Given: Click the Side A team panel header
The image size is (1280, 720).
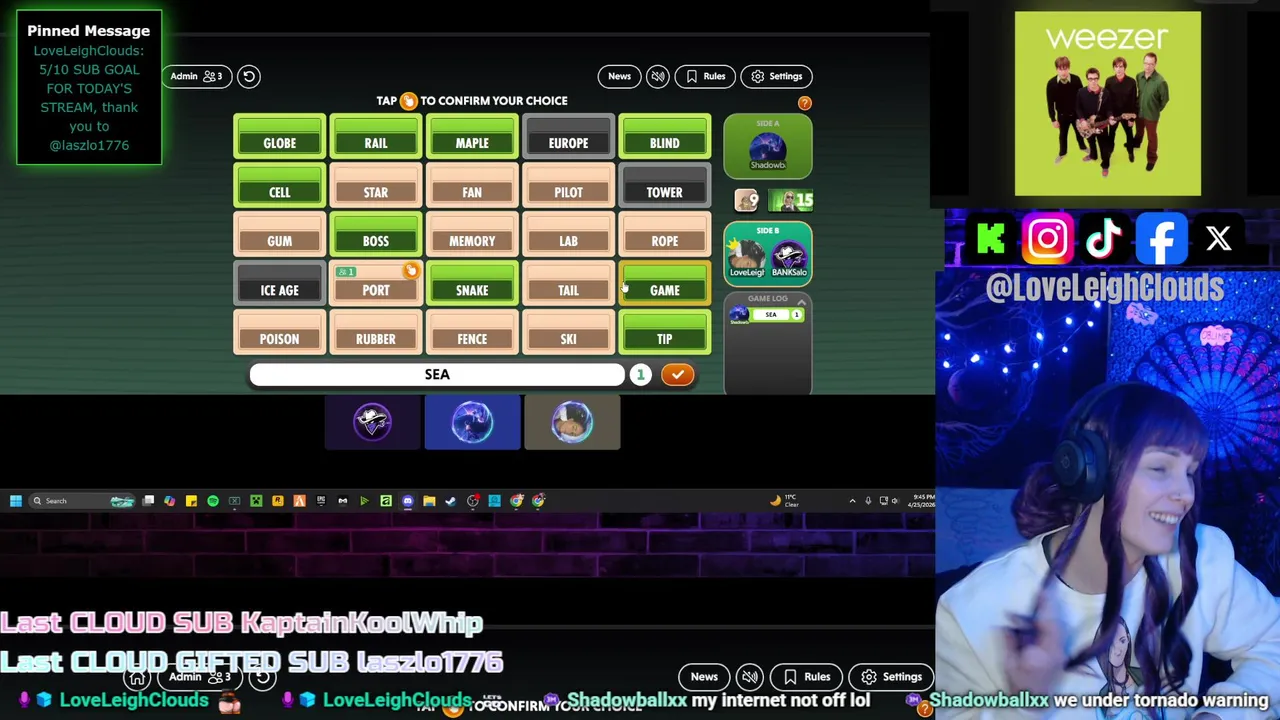Looking at the screenshot, I should pyautogui.click(x=768, y=123).
